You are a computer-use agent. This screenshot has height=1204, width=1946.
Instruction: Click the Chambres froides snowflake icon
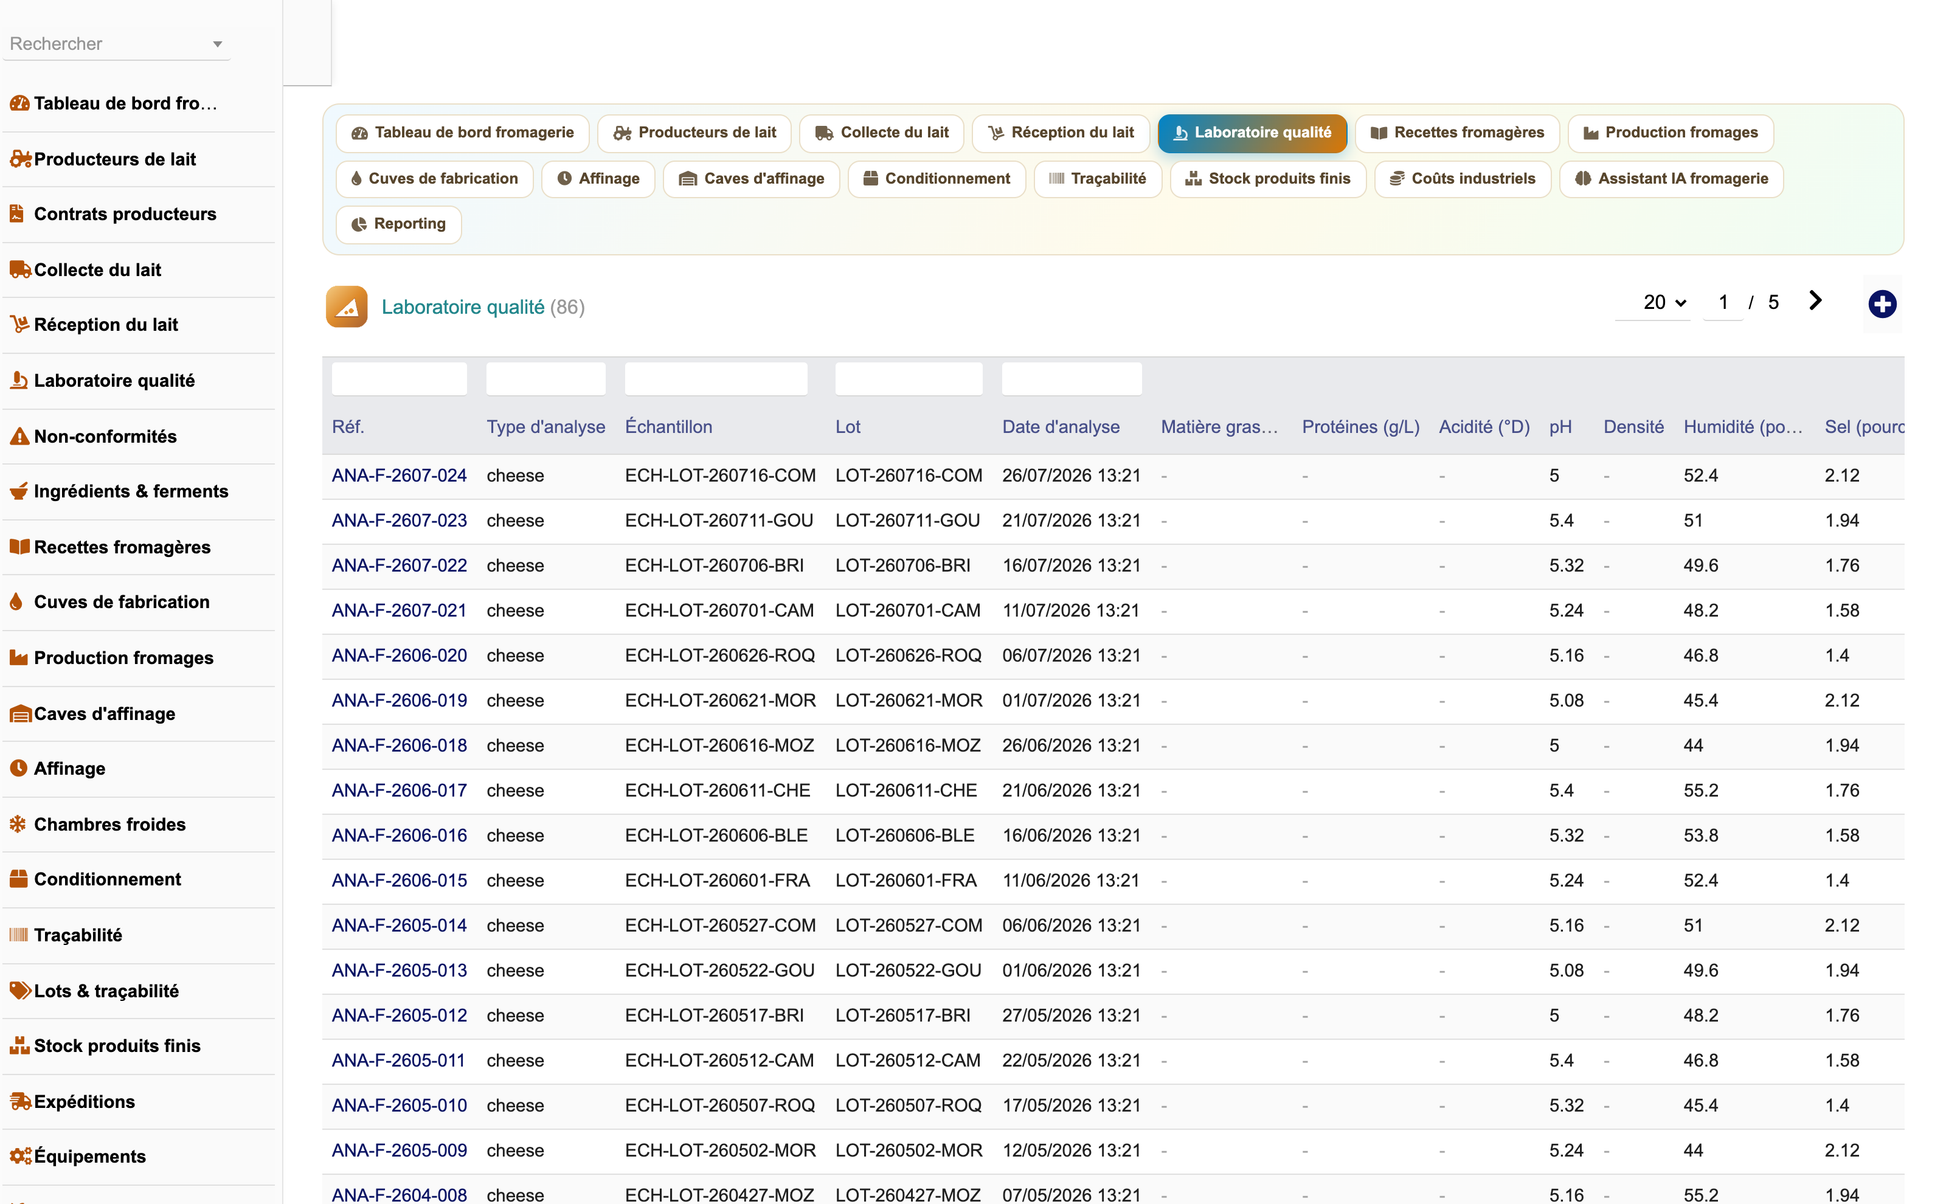tap(18, 824)
